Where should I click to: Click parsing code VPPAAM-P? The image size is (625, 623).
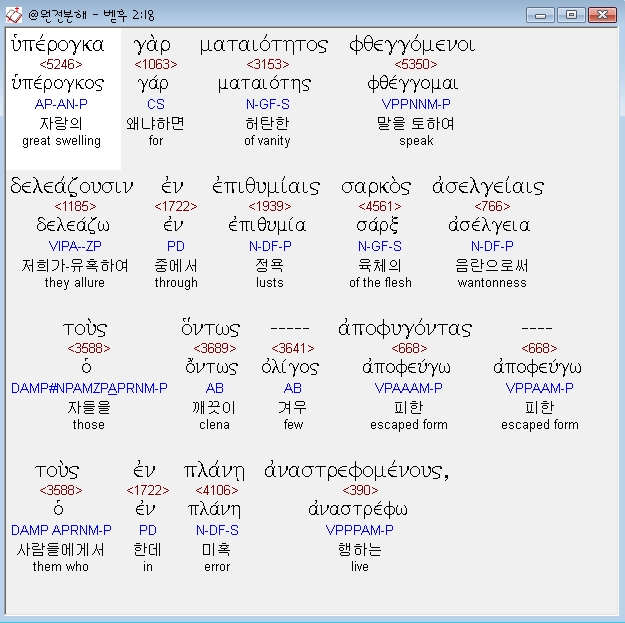click(x=539, y=388)
